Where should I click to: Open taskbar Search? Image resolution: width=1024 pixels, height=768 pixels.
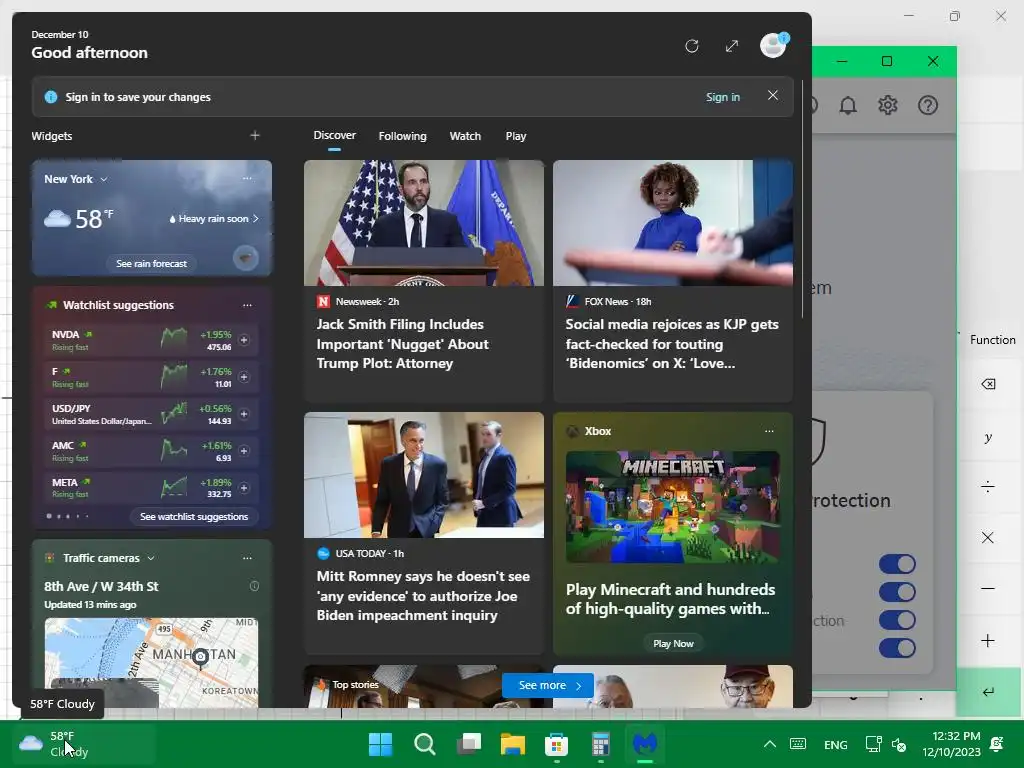pyautogui.click(x=424, y=744)
